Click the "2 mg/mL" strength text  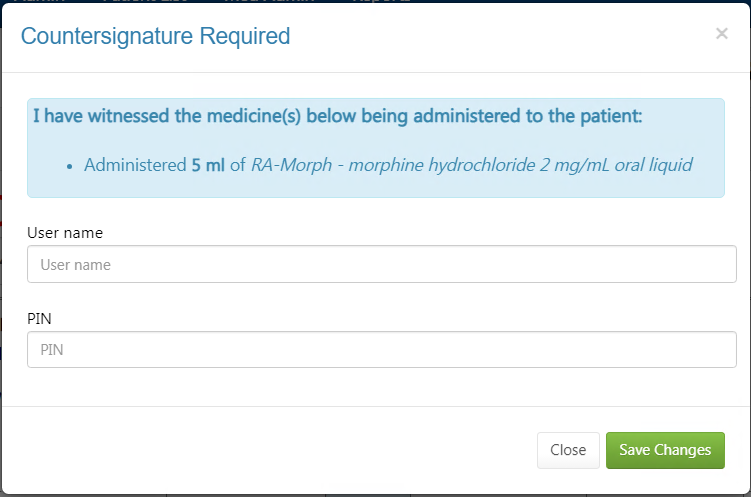[x=553, y=164]
